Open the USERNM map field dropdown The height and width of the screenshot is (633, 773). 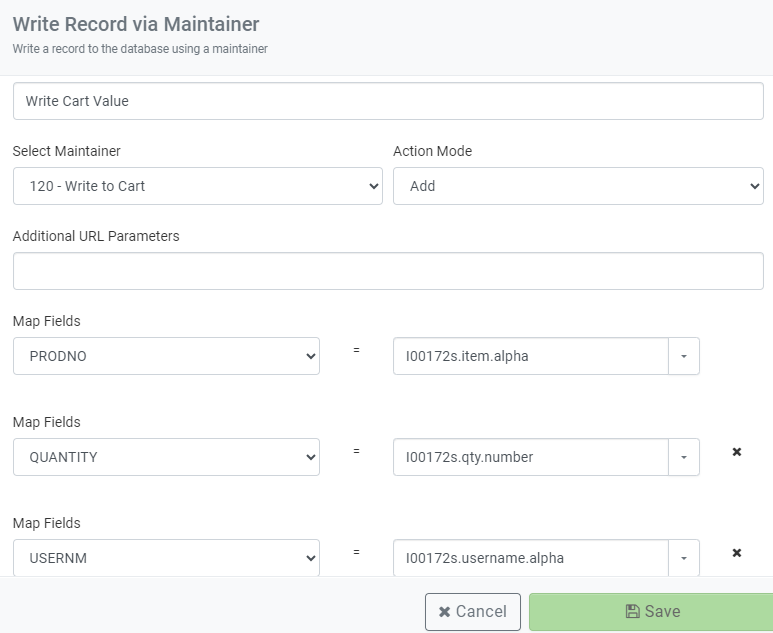[166, 558]
